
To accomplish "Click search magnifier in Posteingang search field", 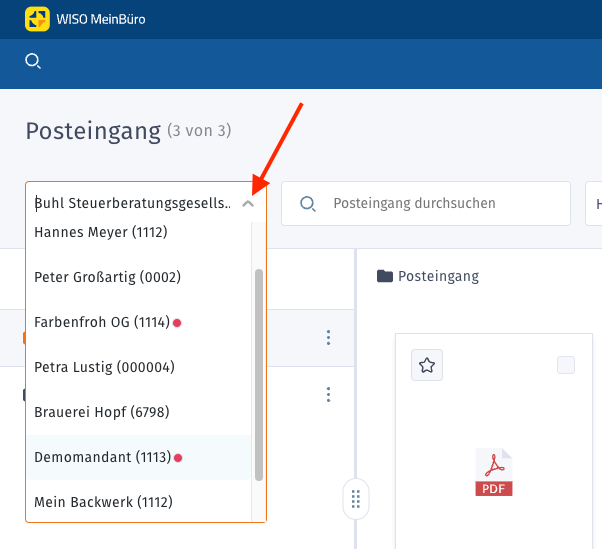I will tap(308, 204).
